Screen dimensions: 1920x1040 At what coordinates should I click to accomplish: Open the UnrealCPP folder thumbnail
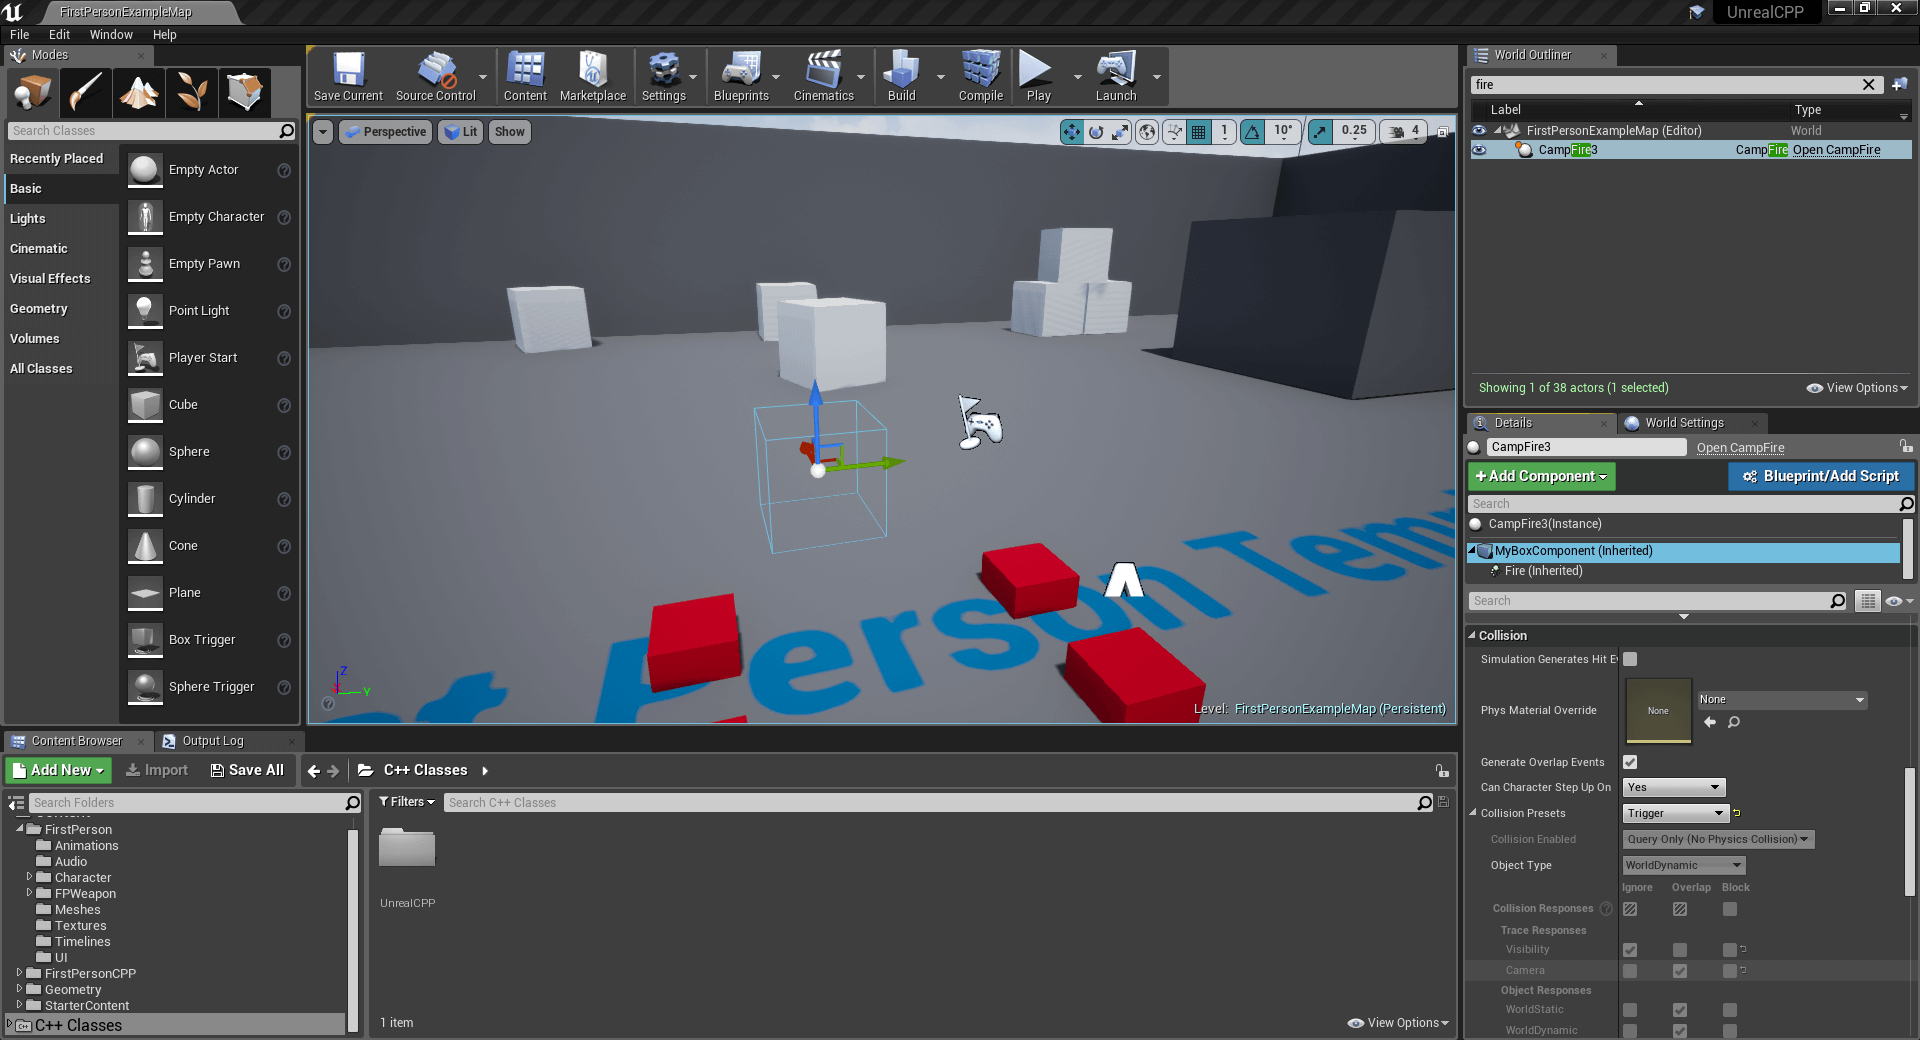tap(407, 849)
